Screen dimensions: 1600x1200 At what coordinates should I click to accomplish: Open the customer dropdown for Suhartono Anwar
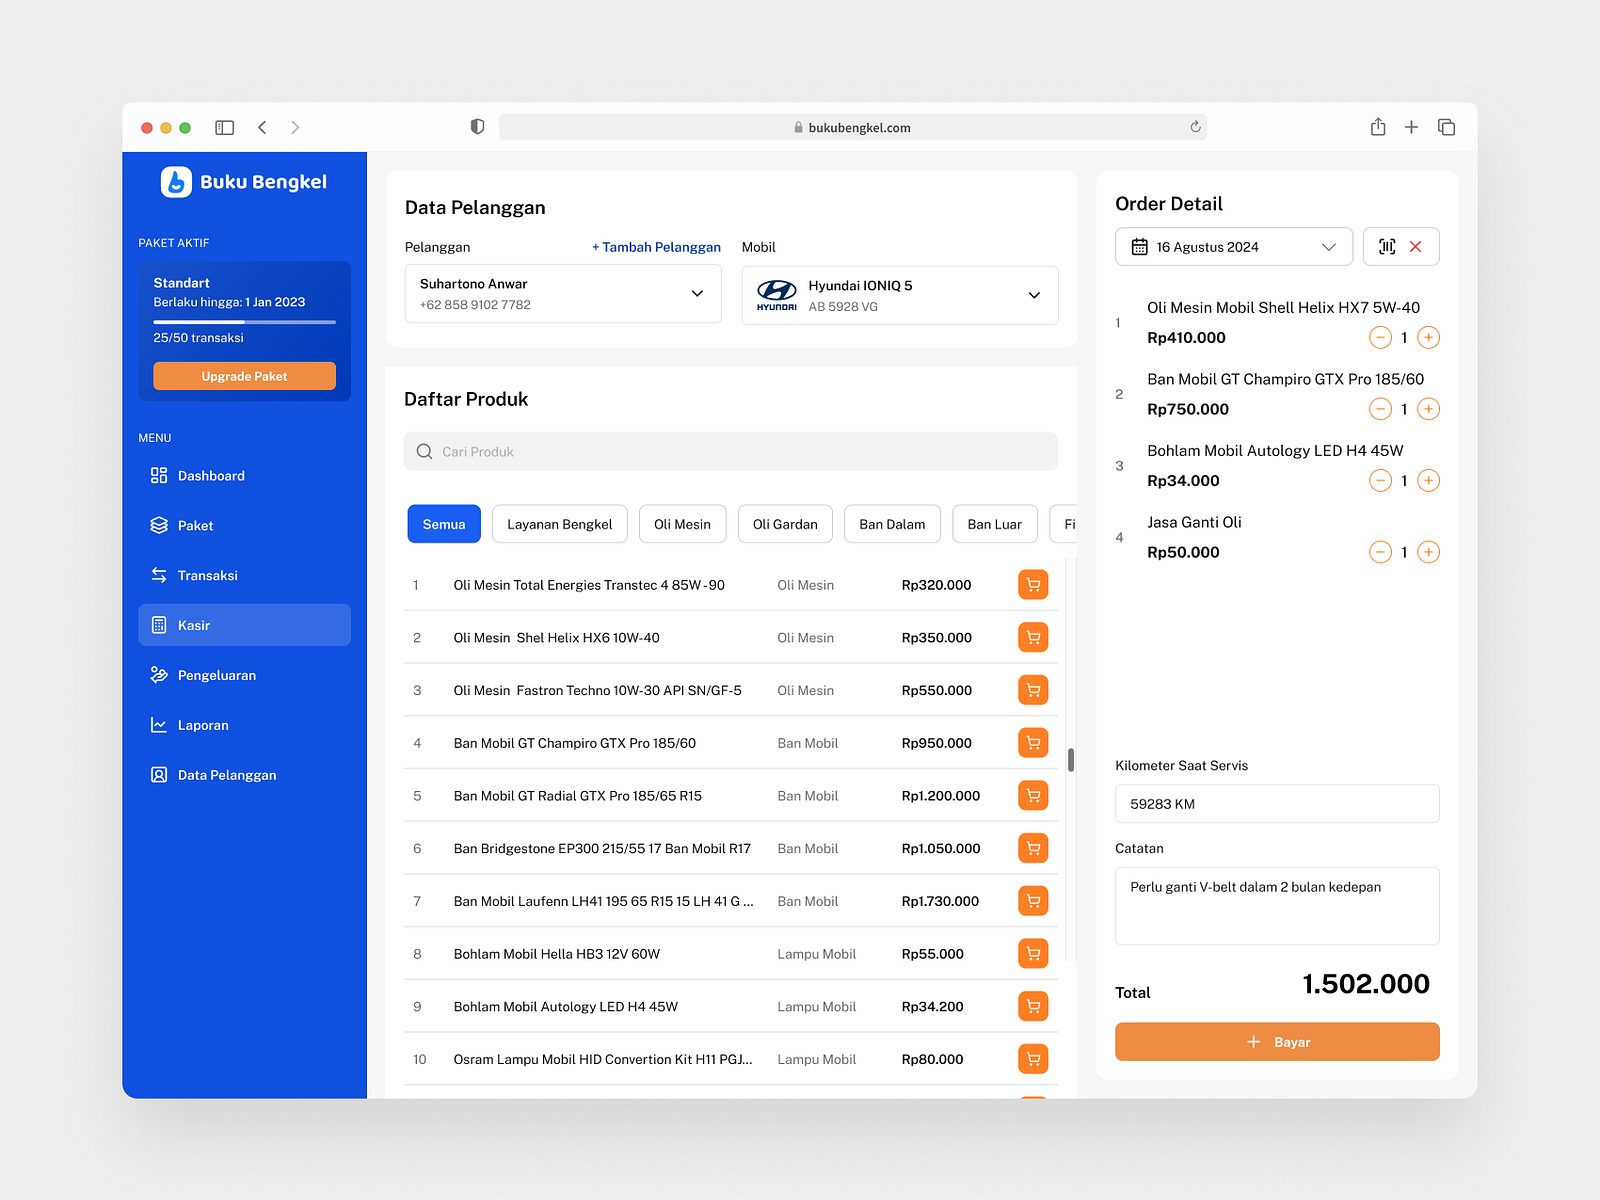697,293
